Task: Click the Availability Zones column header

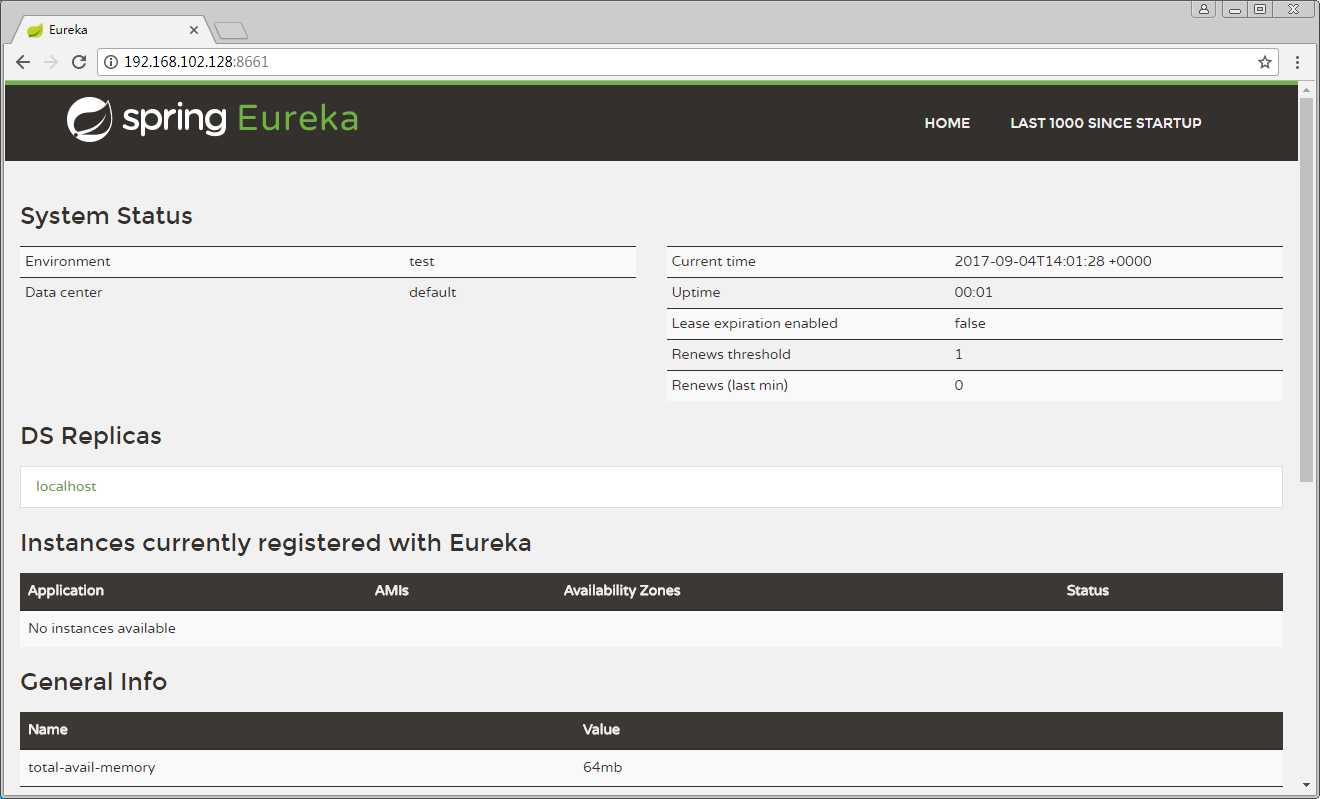Action: pos(622,590)
